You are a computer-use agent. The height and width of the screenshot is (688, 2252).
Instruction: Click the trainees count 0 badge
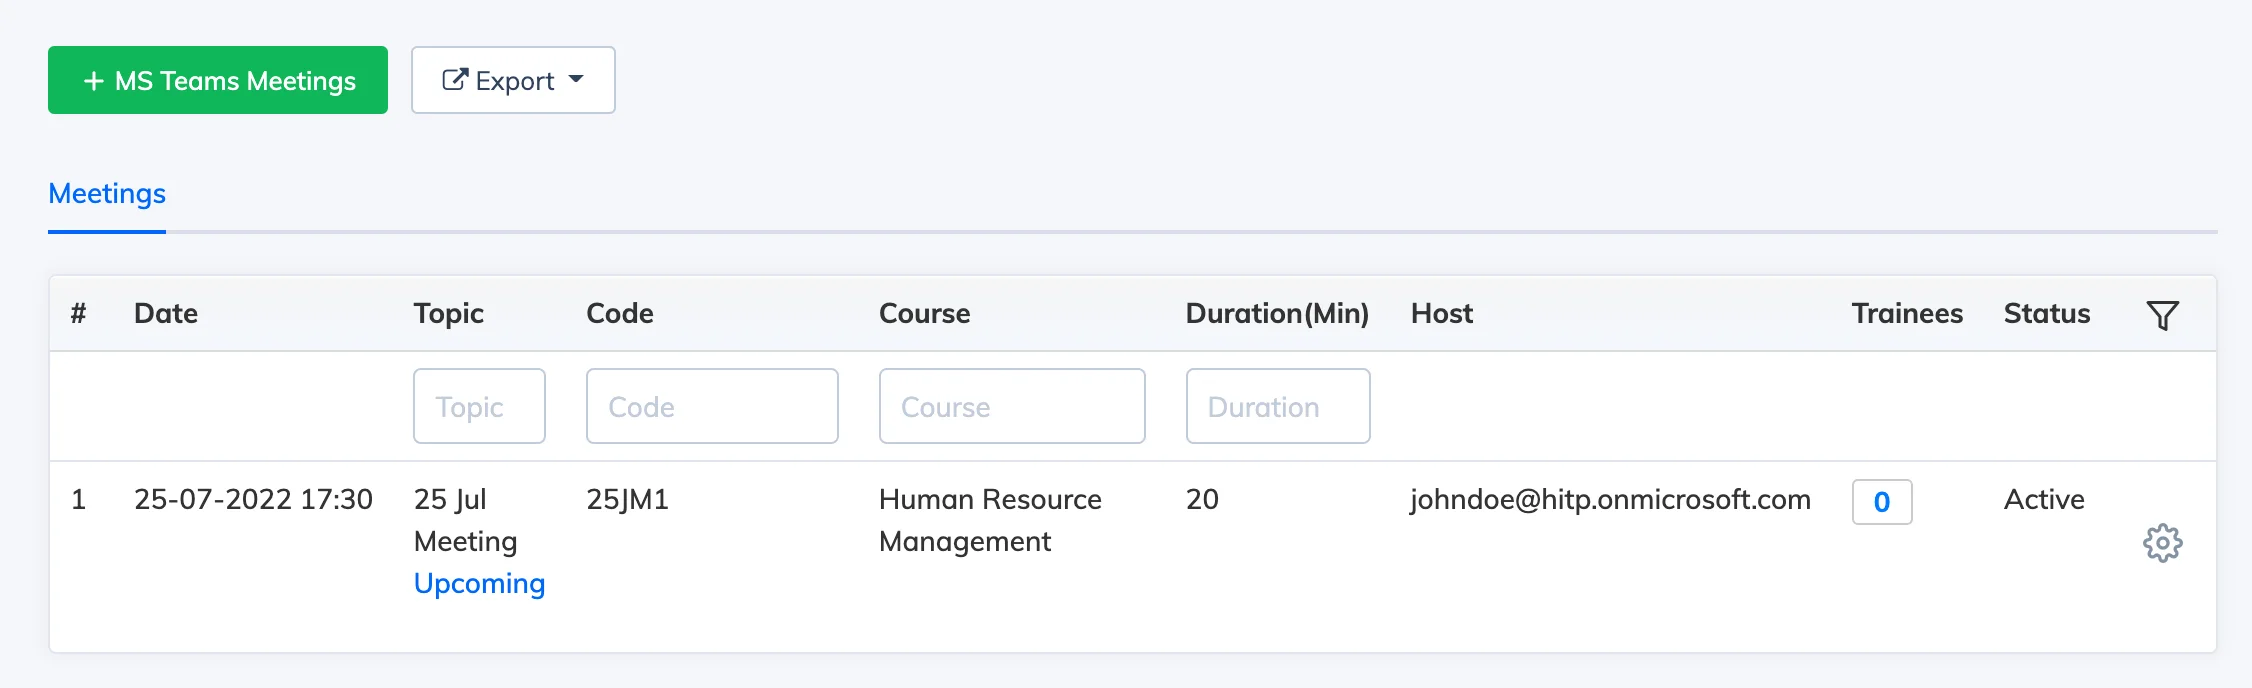[1882, 502]
